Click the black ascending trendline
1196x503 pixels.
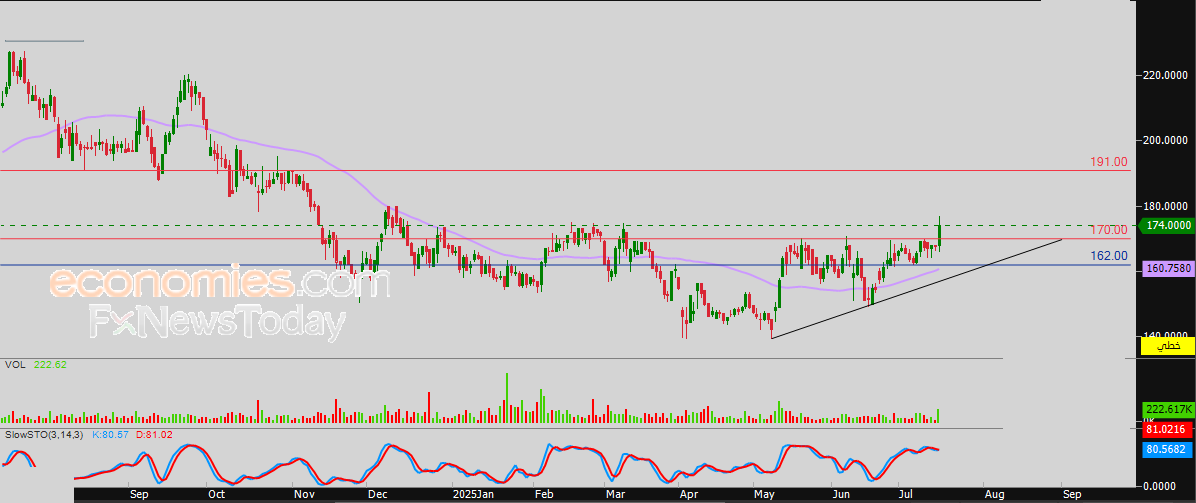pyautogui.click(x=916, y=289)
